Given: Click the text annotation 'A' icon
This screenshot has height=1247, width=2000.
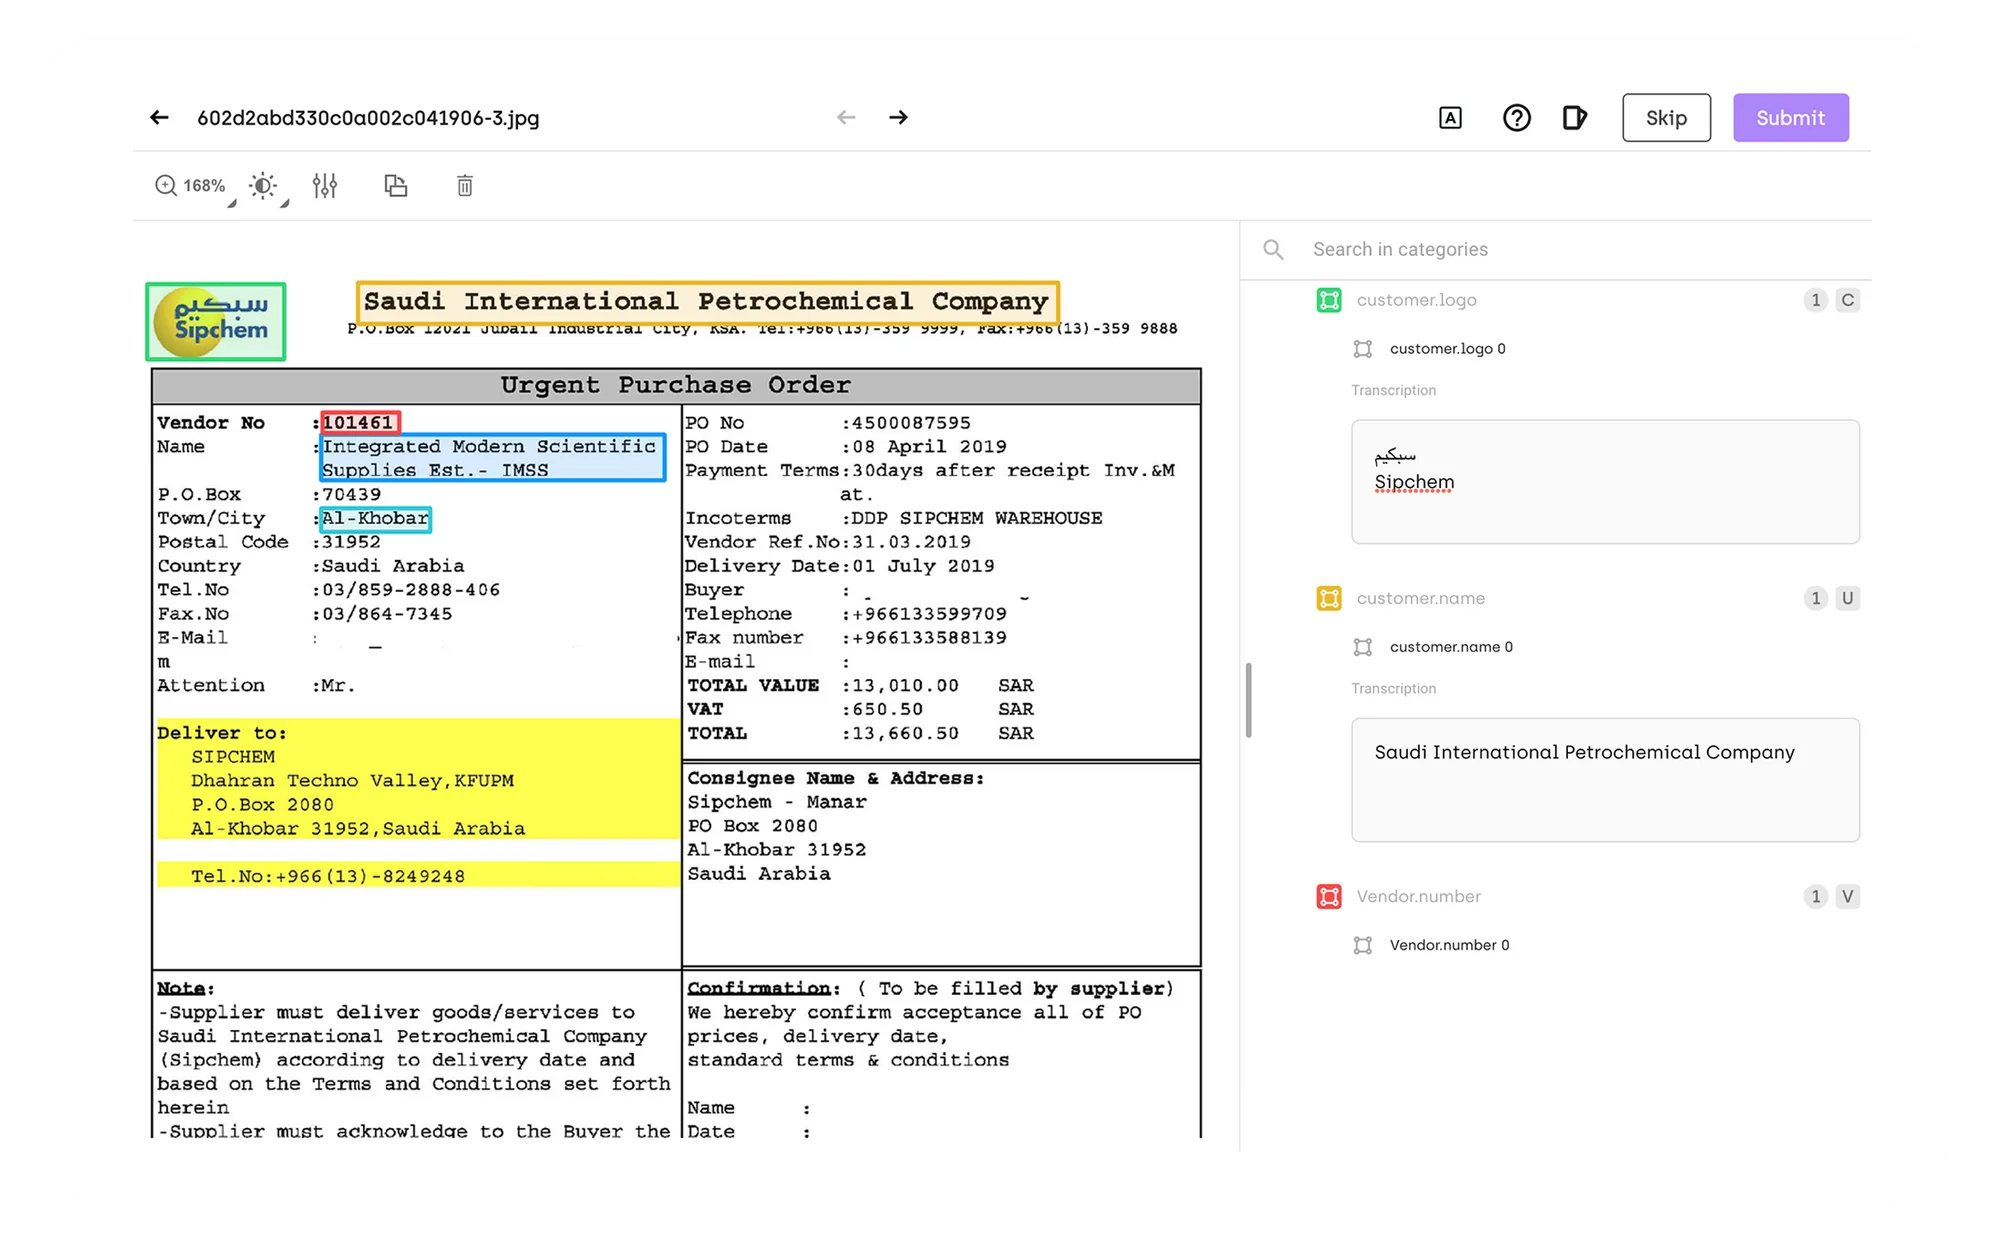Looking at the screenshot, I should (x=1450, y=118).
